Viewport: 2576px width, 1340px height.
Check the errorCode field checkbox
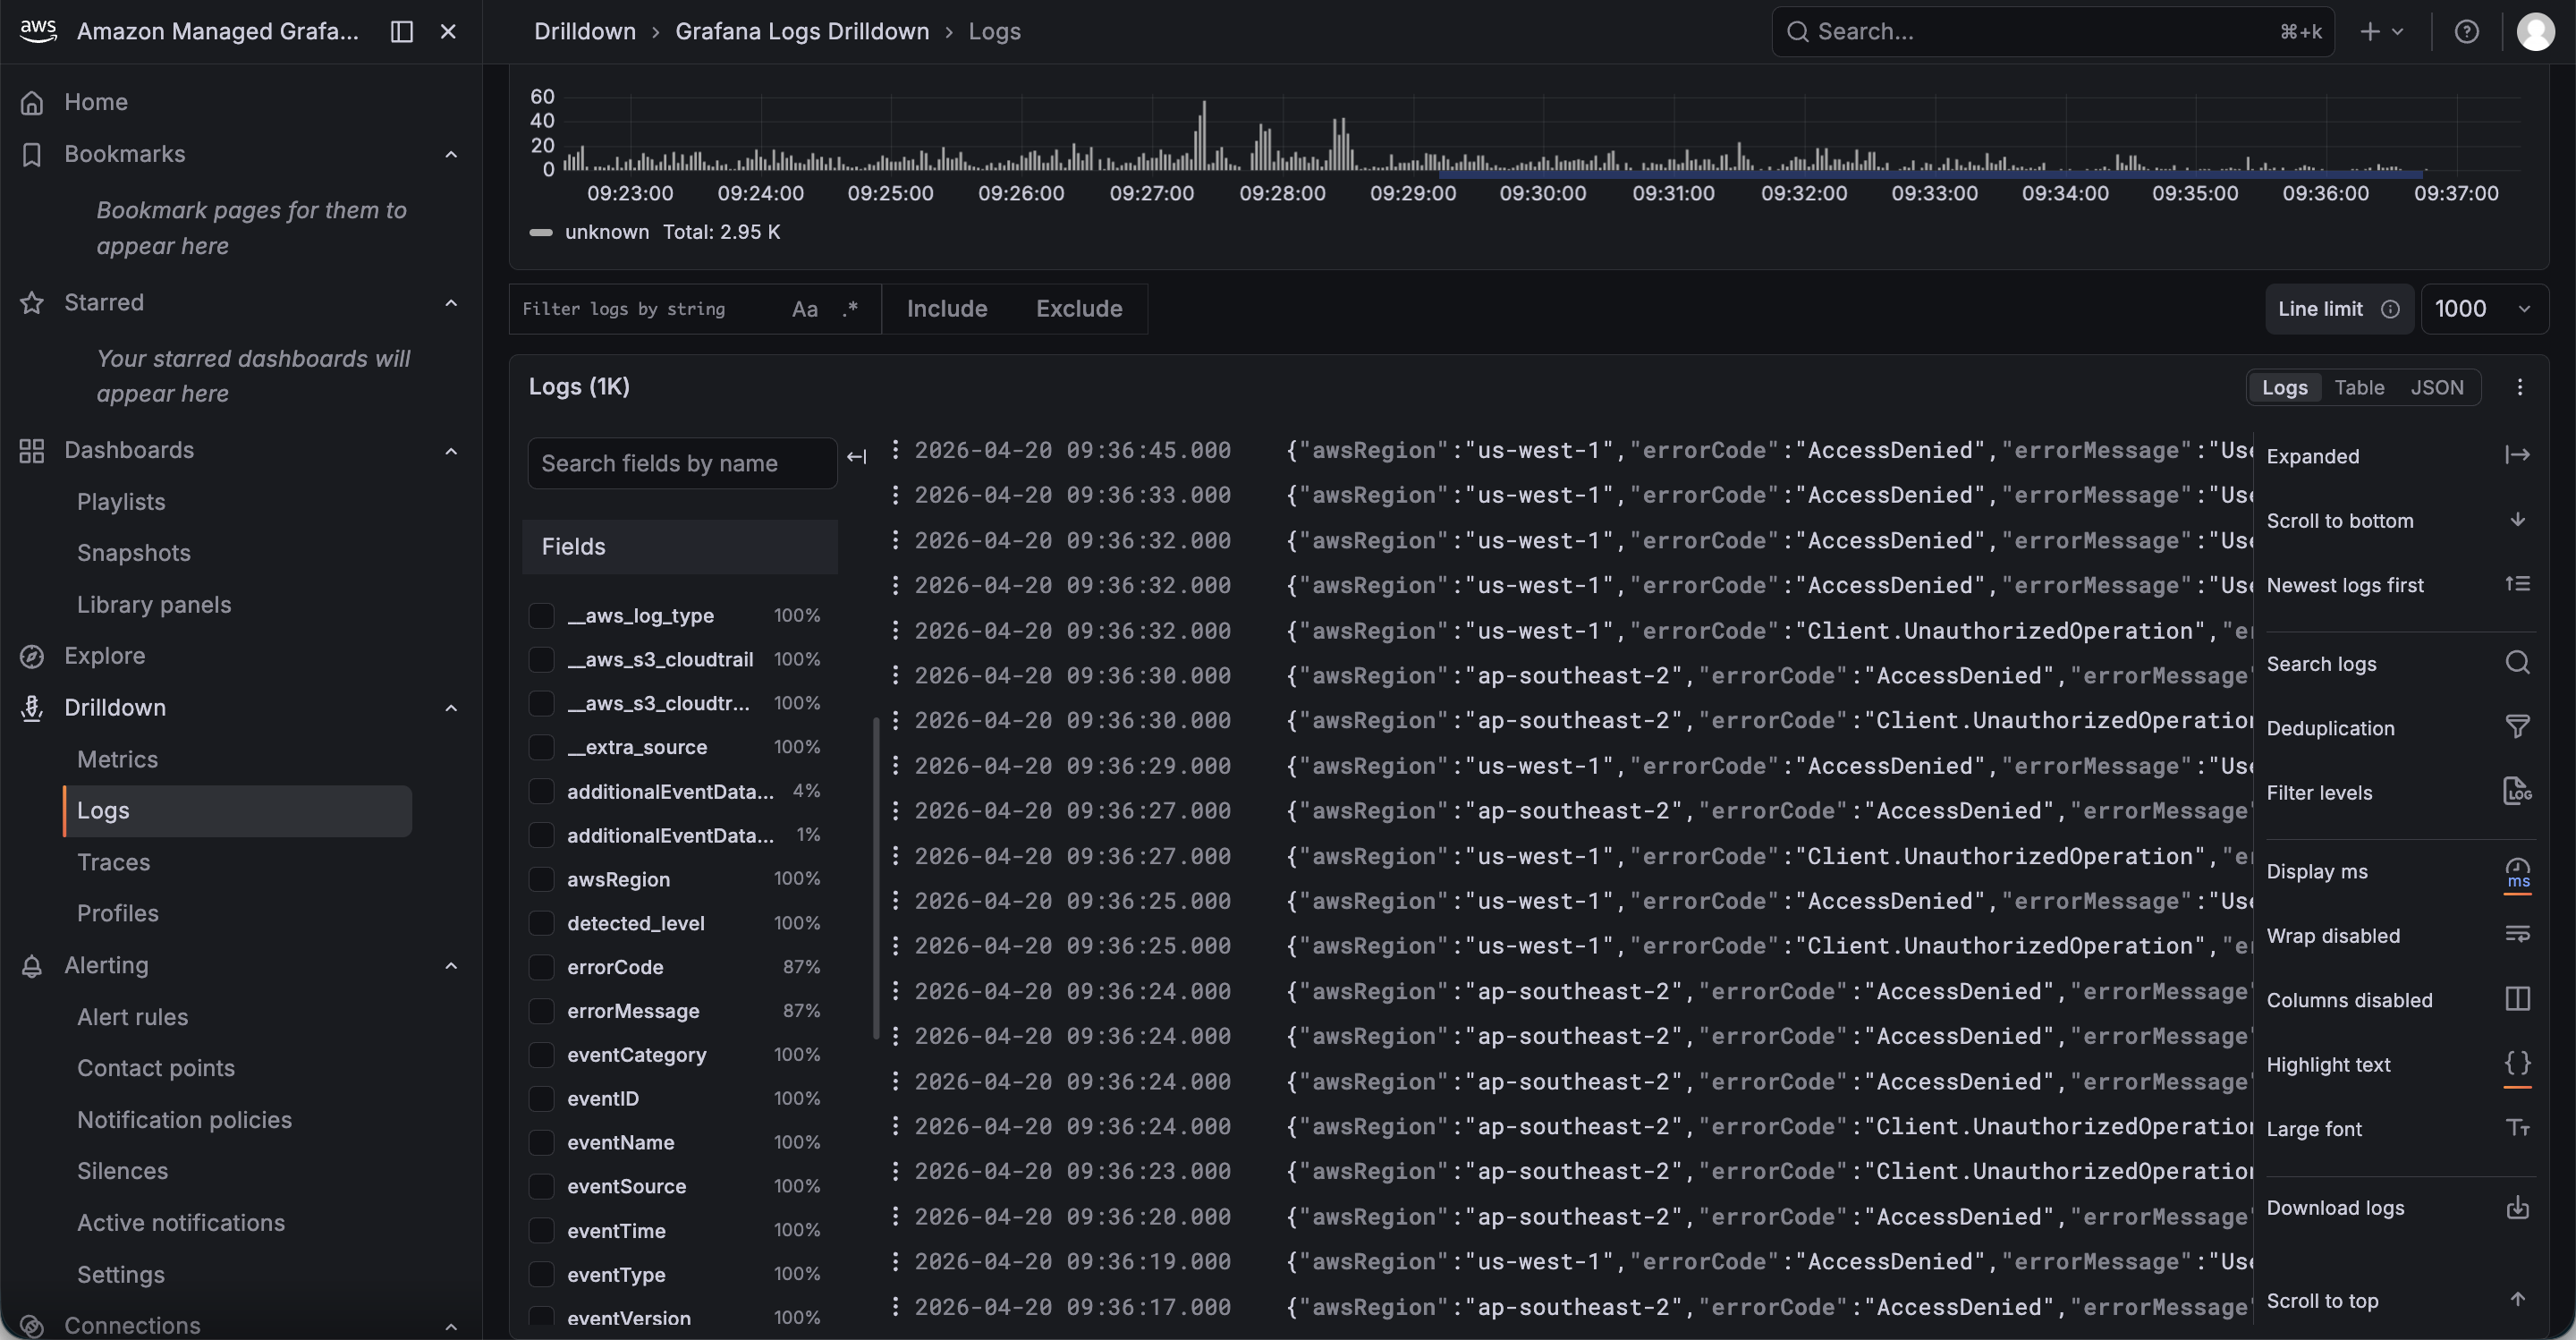[541, 967]
